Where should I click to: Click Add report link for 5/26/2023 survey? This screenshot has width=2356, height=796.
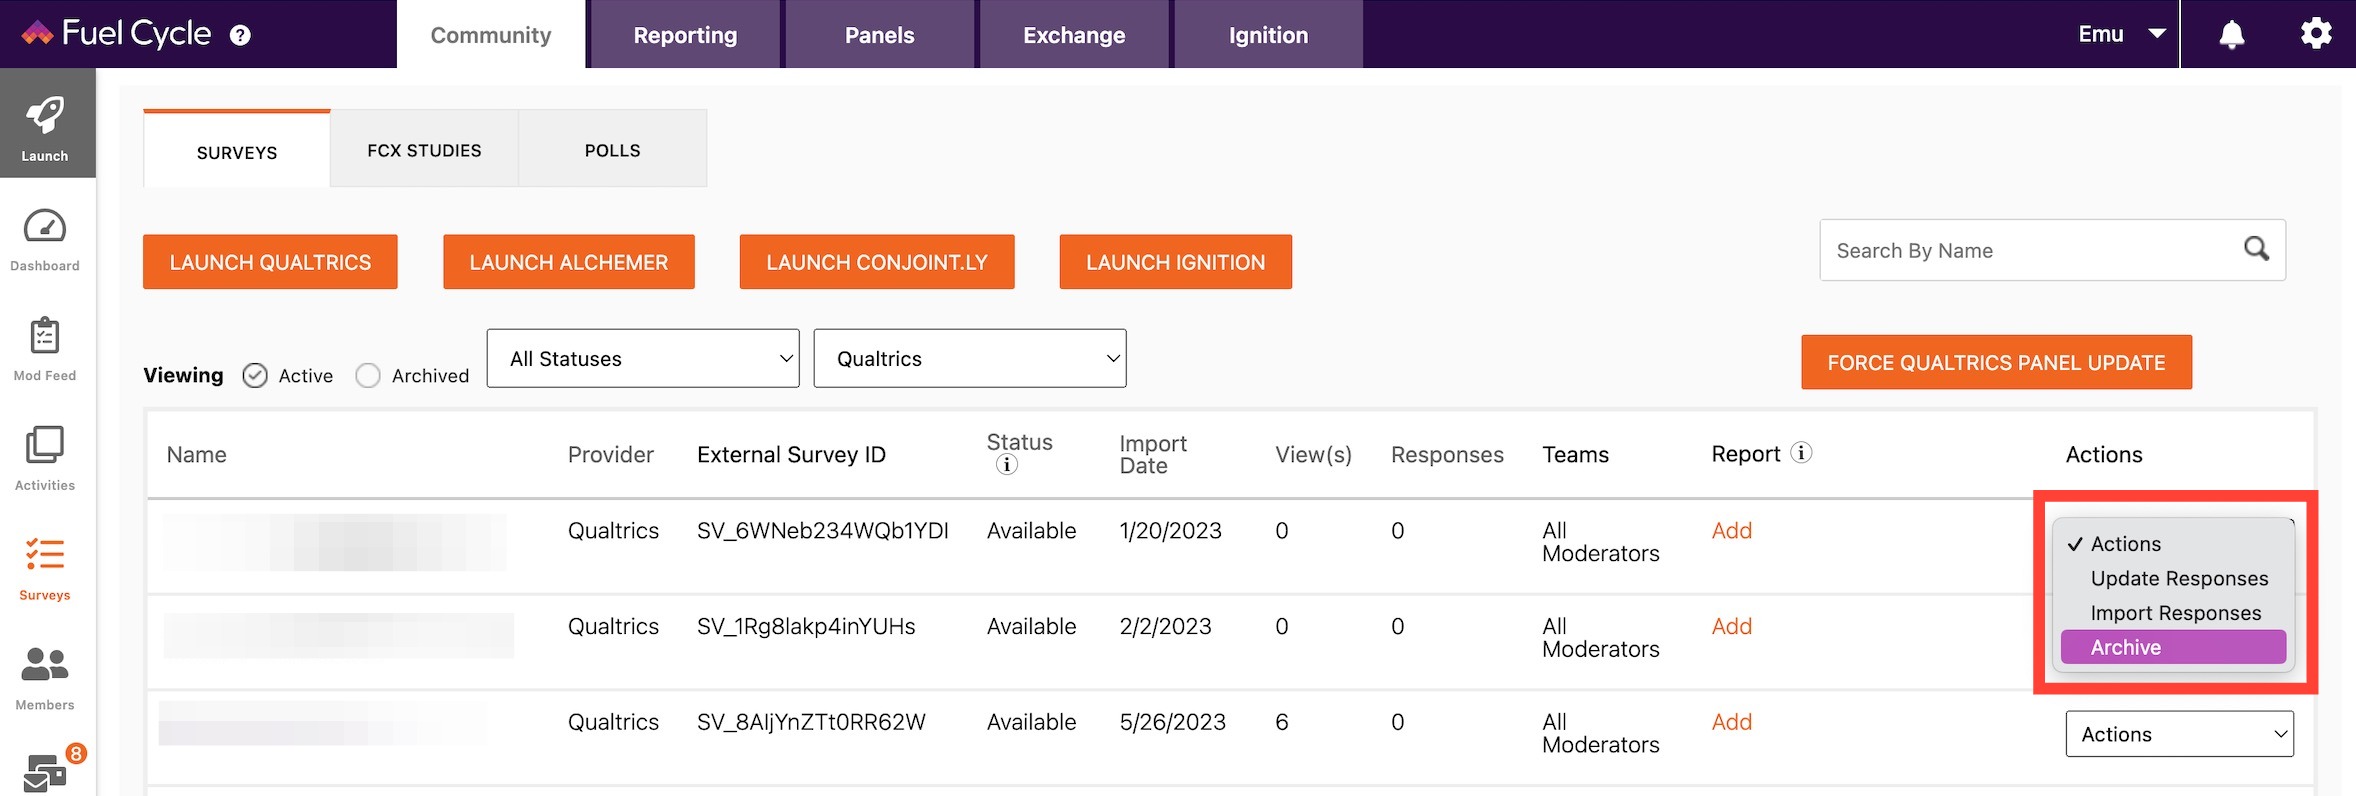1732,722
